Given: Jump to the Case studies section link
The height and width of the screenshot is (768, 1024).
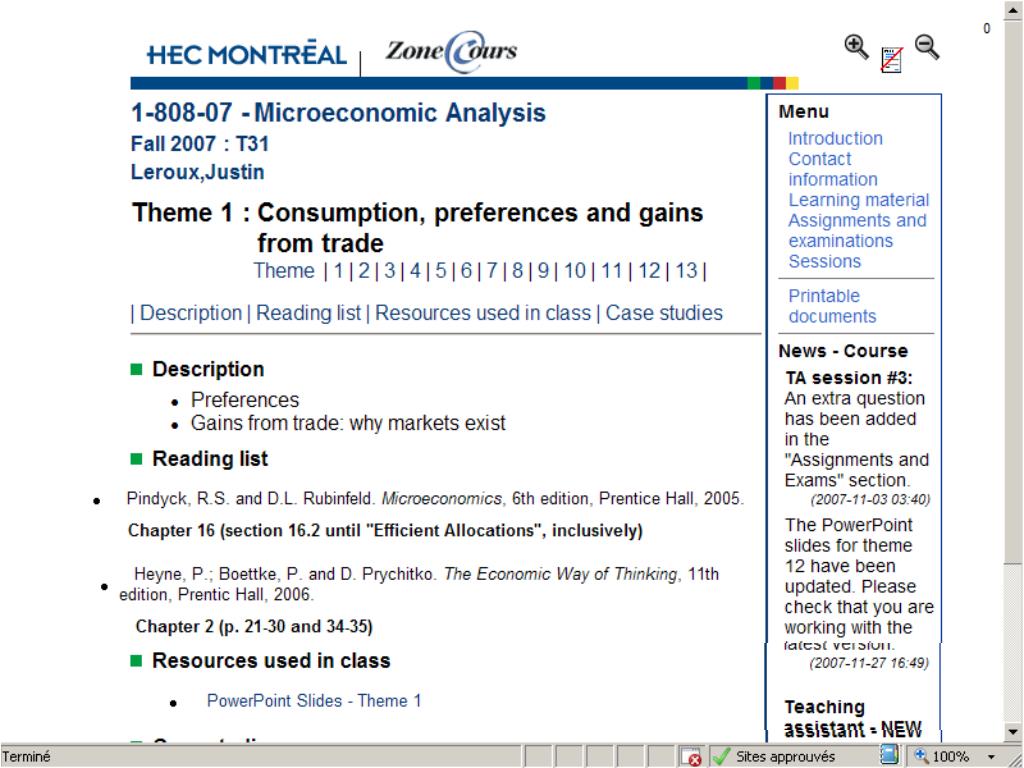Looking at the screenshot, I should (x=664, y=313).
